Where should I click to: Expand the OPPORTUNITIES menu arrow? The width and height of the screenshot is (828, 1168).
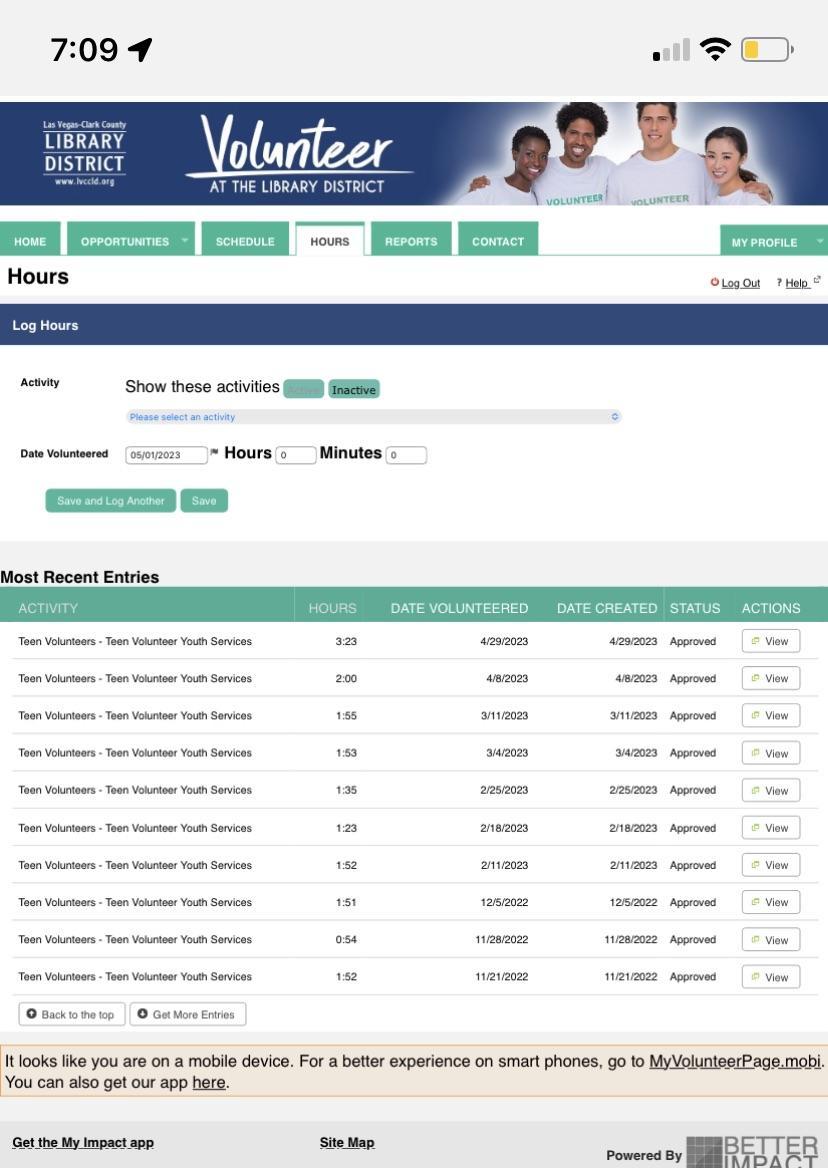click(x=184, y=240)
